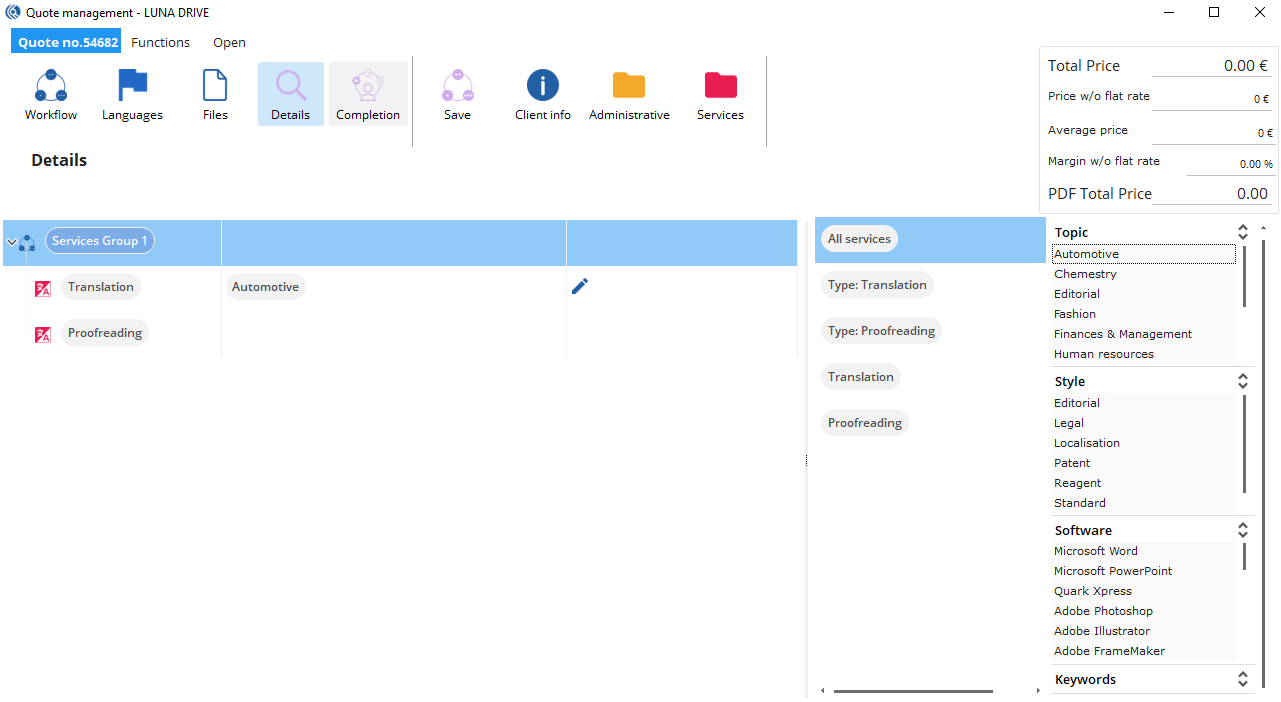Viewport: 1281px width, 702px height.
Task: Choose Chemestry in the Topic list
Action: [1085, 274]
